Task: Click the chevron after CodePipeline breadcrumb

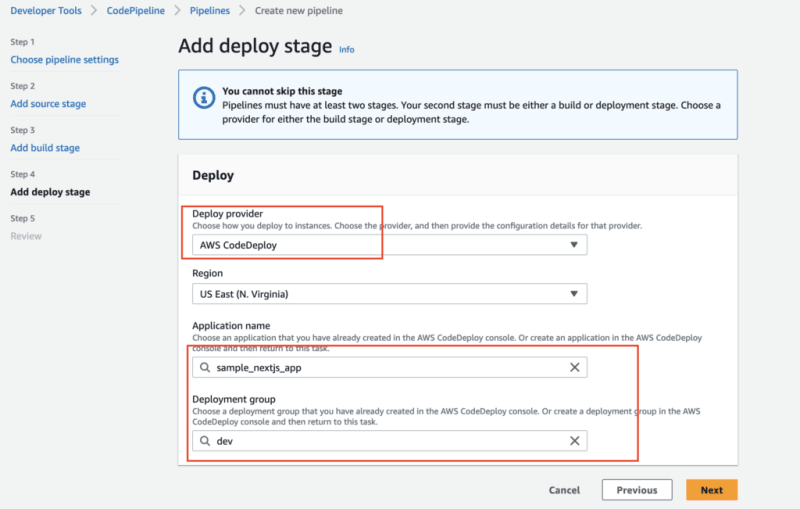Action: pos(177,11)
